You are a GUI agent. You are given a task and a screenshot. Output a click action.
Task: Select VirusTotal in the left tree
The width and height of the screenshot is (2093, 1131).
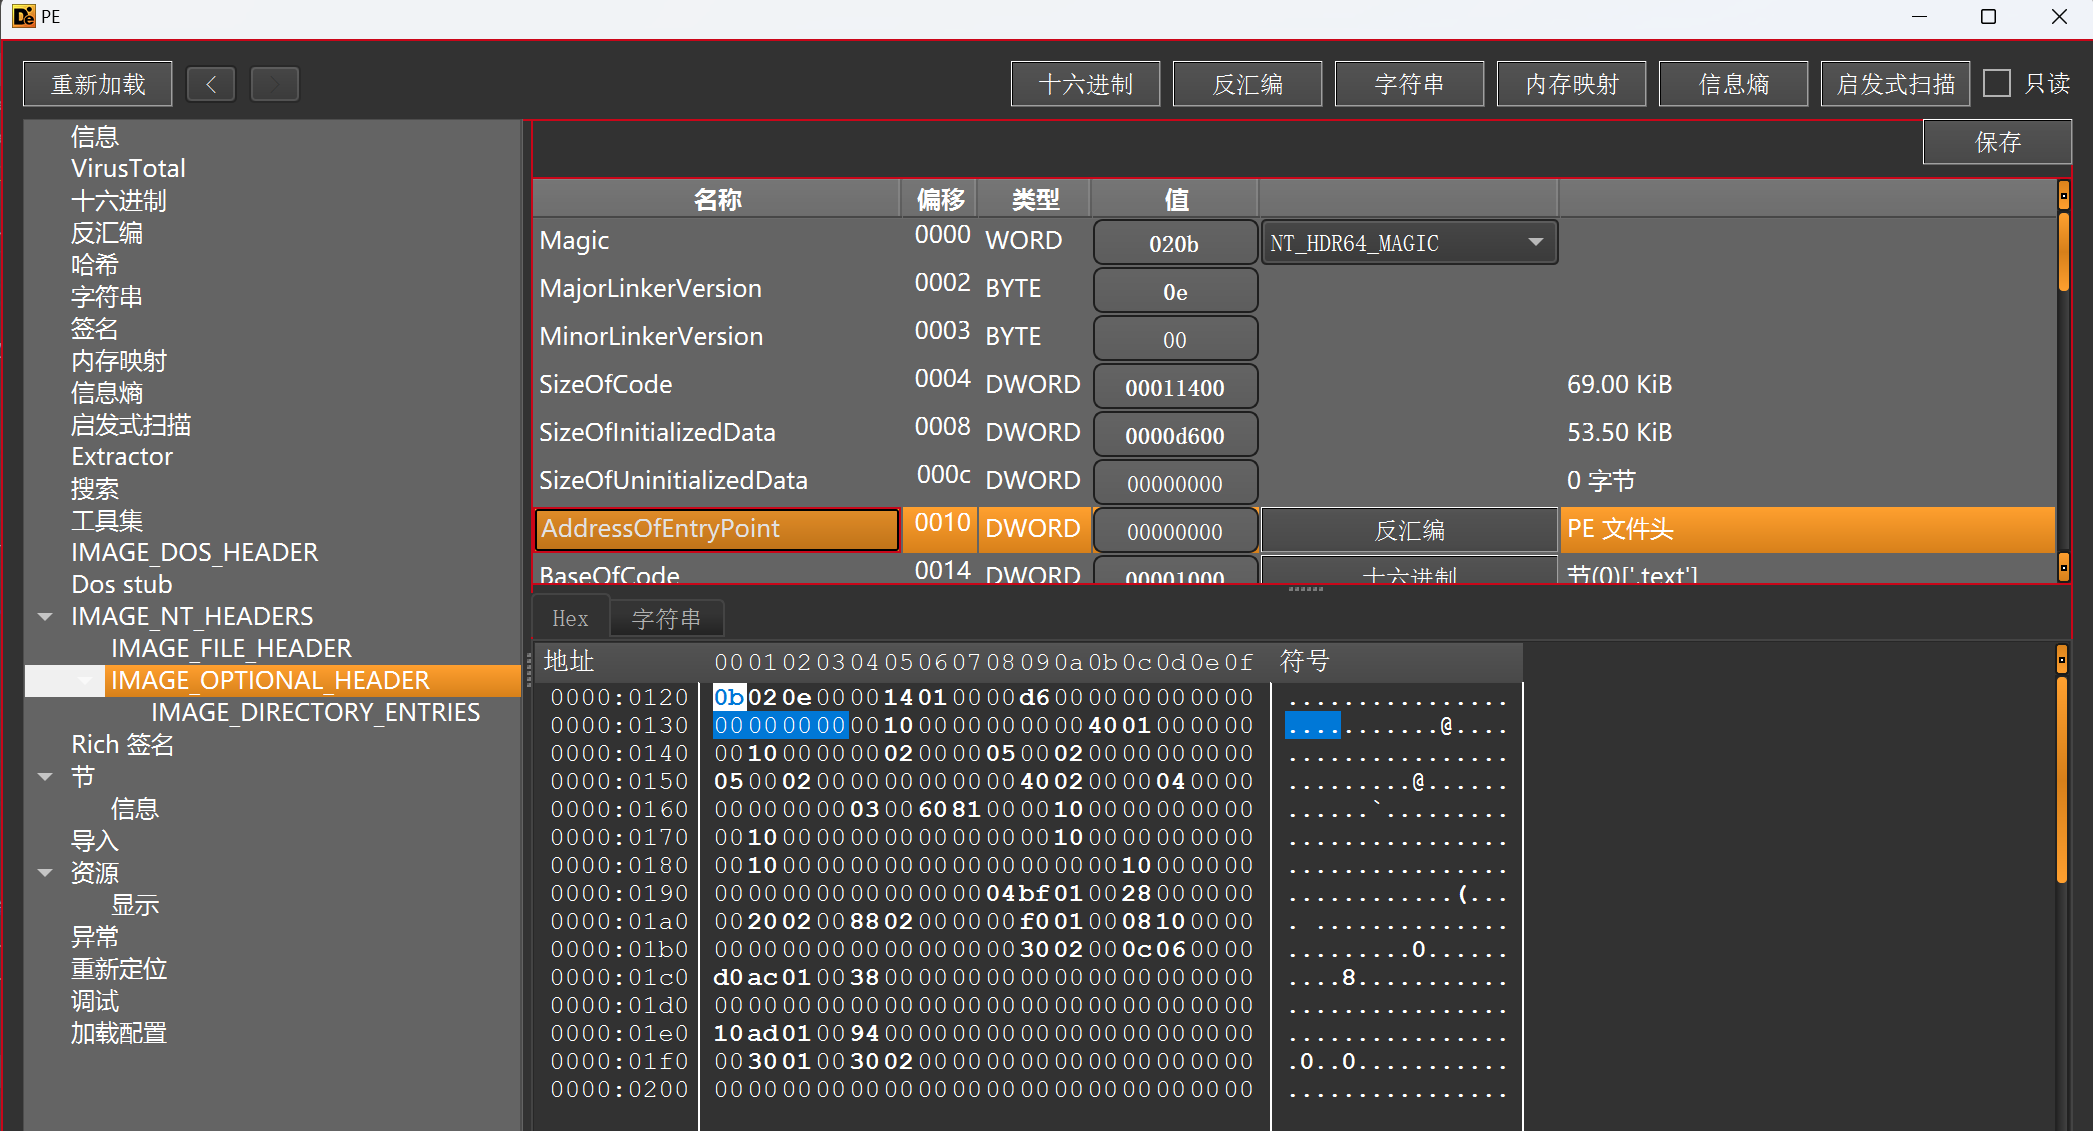click(x=128, y=169)
